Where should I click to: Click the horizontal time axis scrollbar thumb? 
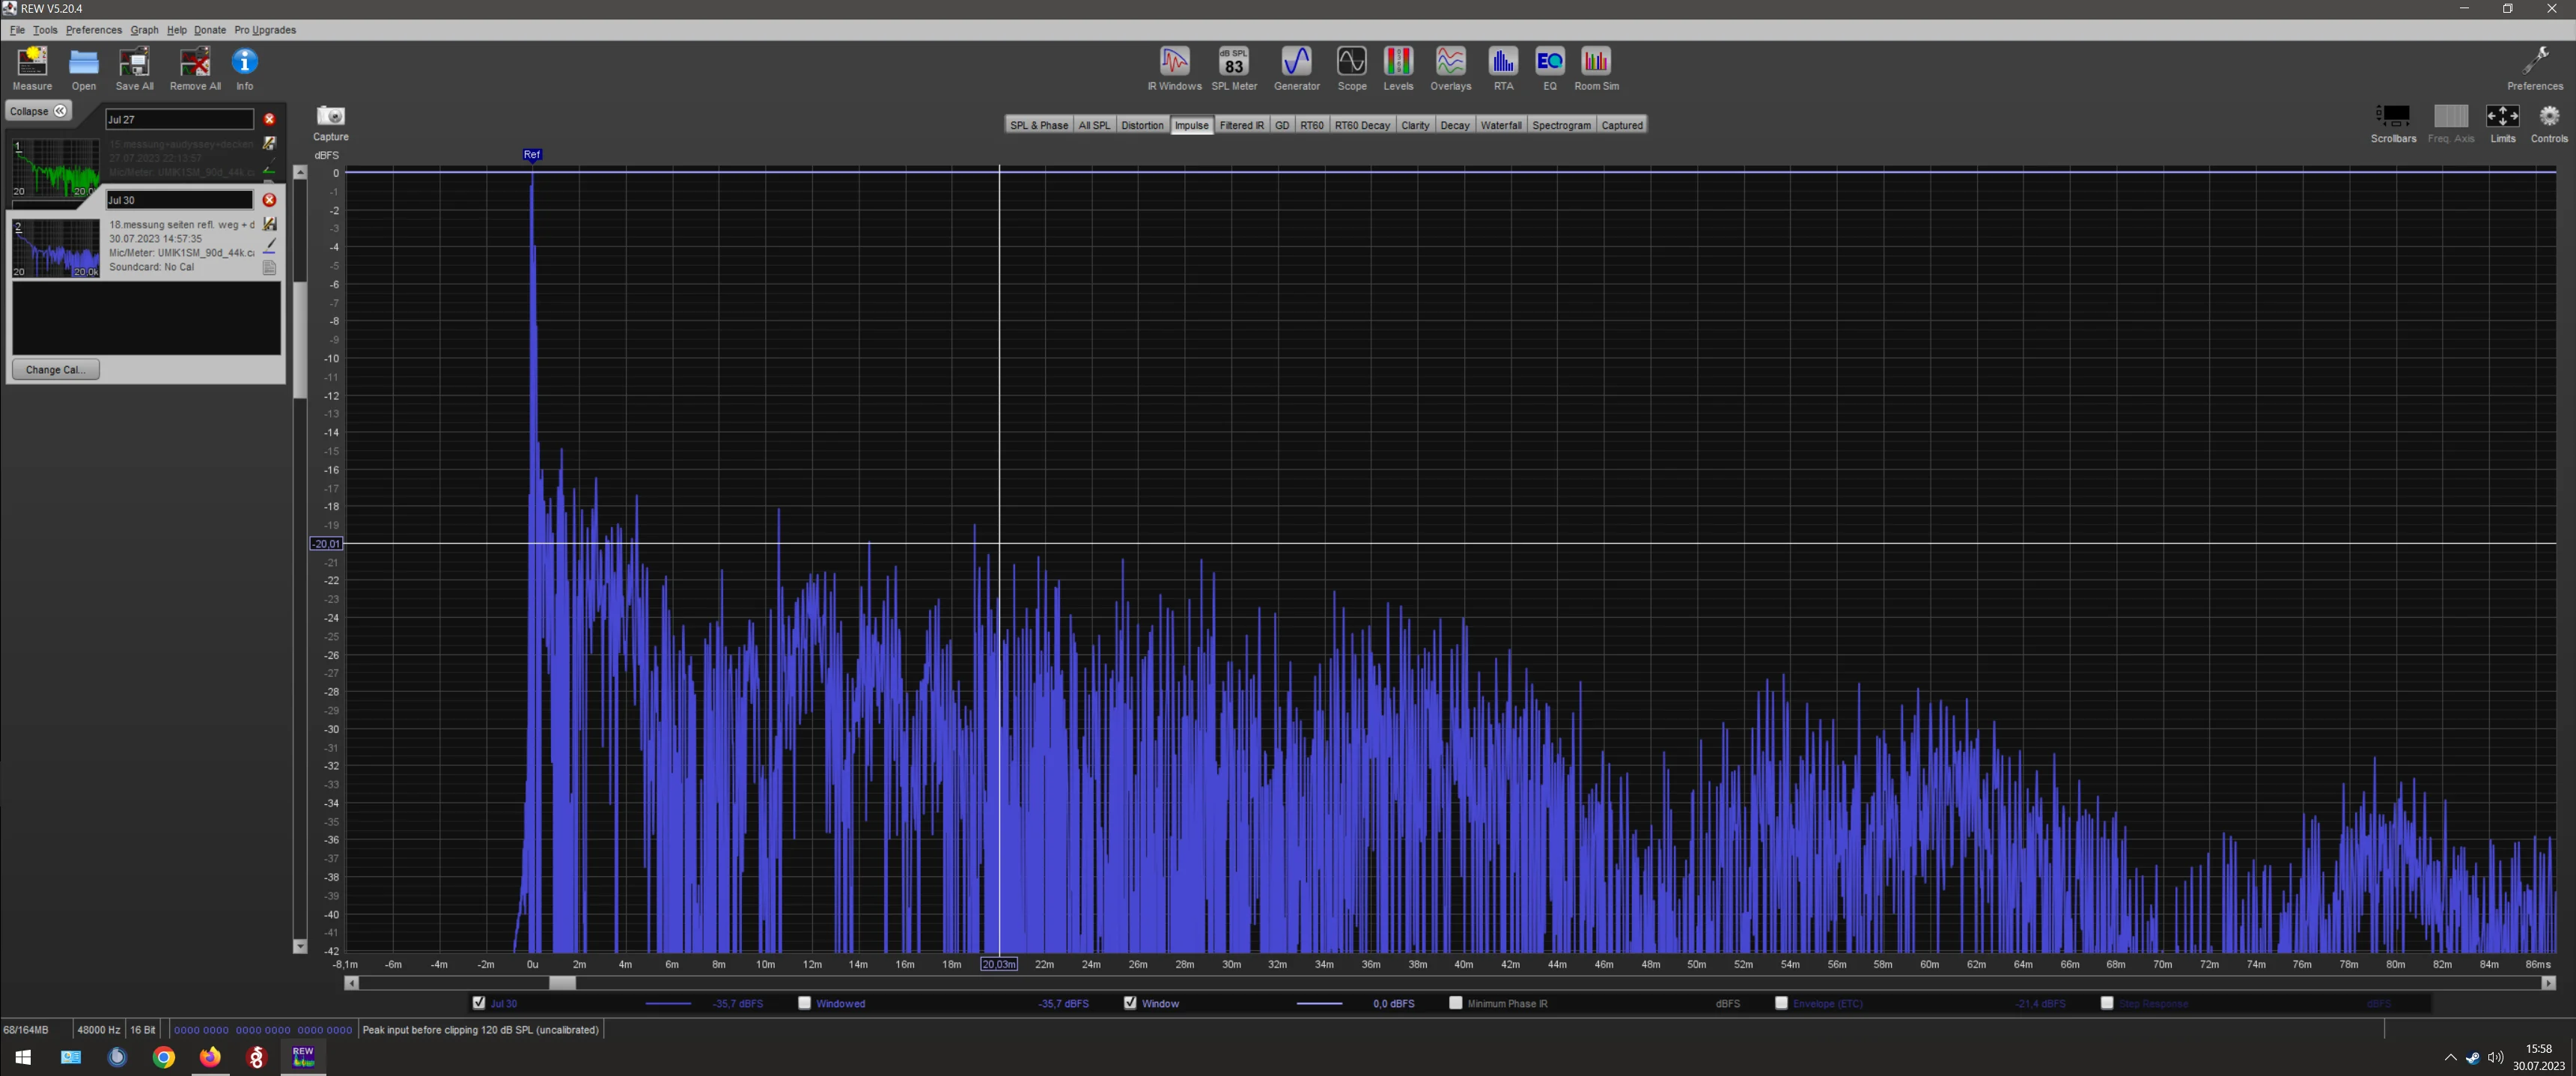coord(562,983)
